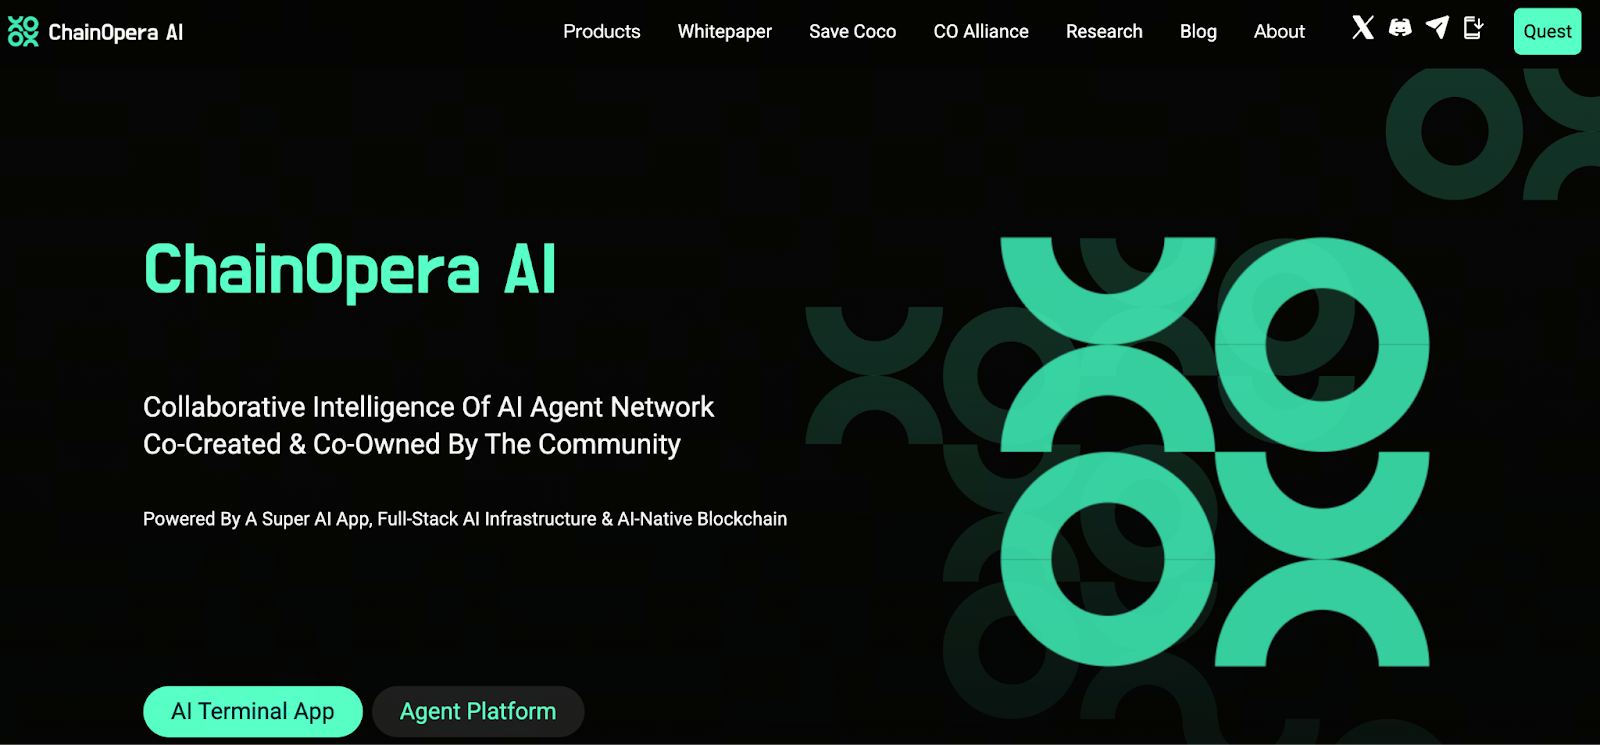Click the mobile app download icon
This screenshot has width=1600, height=745.
[1473, 28]
